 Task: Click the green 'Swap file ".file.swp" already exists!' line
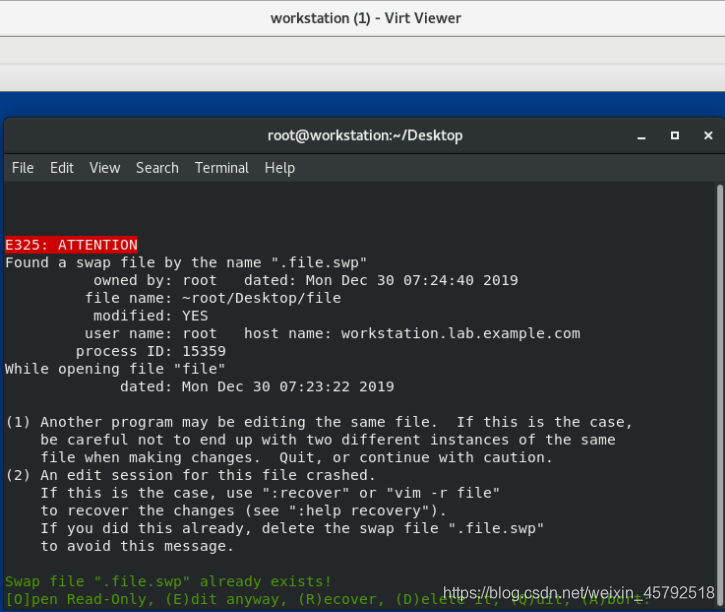coord(168,581)
